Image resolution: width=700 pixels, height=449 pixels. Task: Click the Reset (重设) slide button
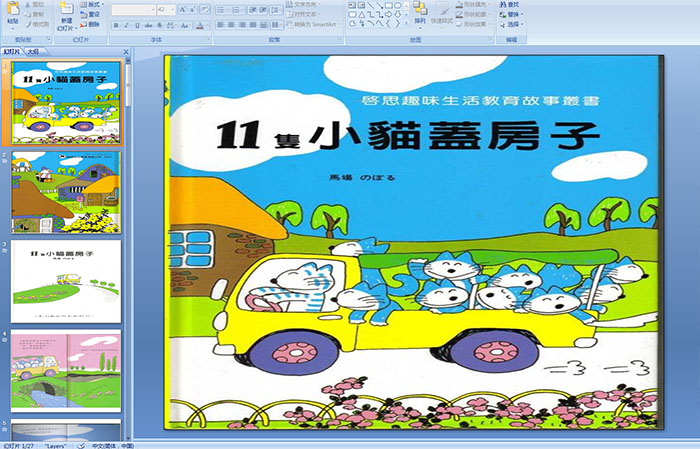(x=90, y=14)
